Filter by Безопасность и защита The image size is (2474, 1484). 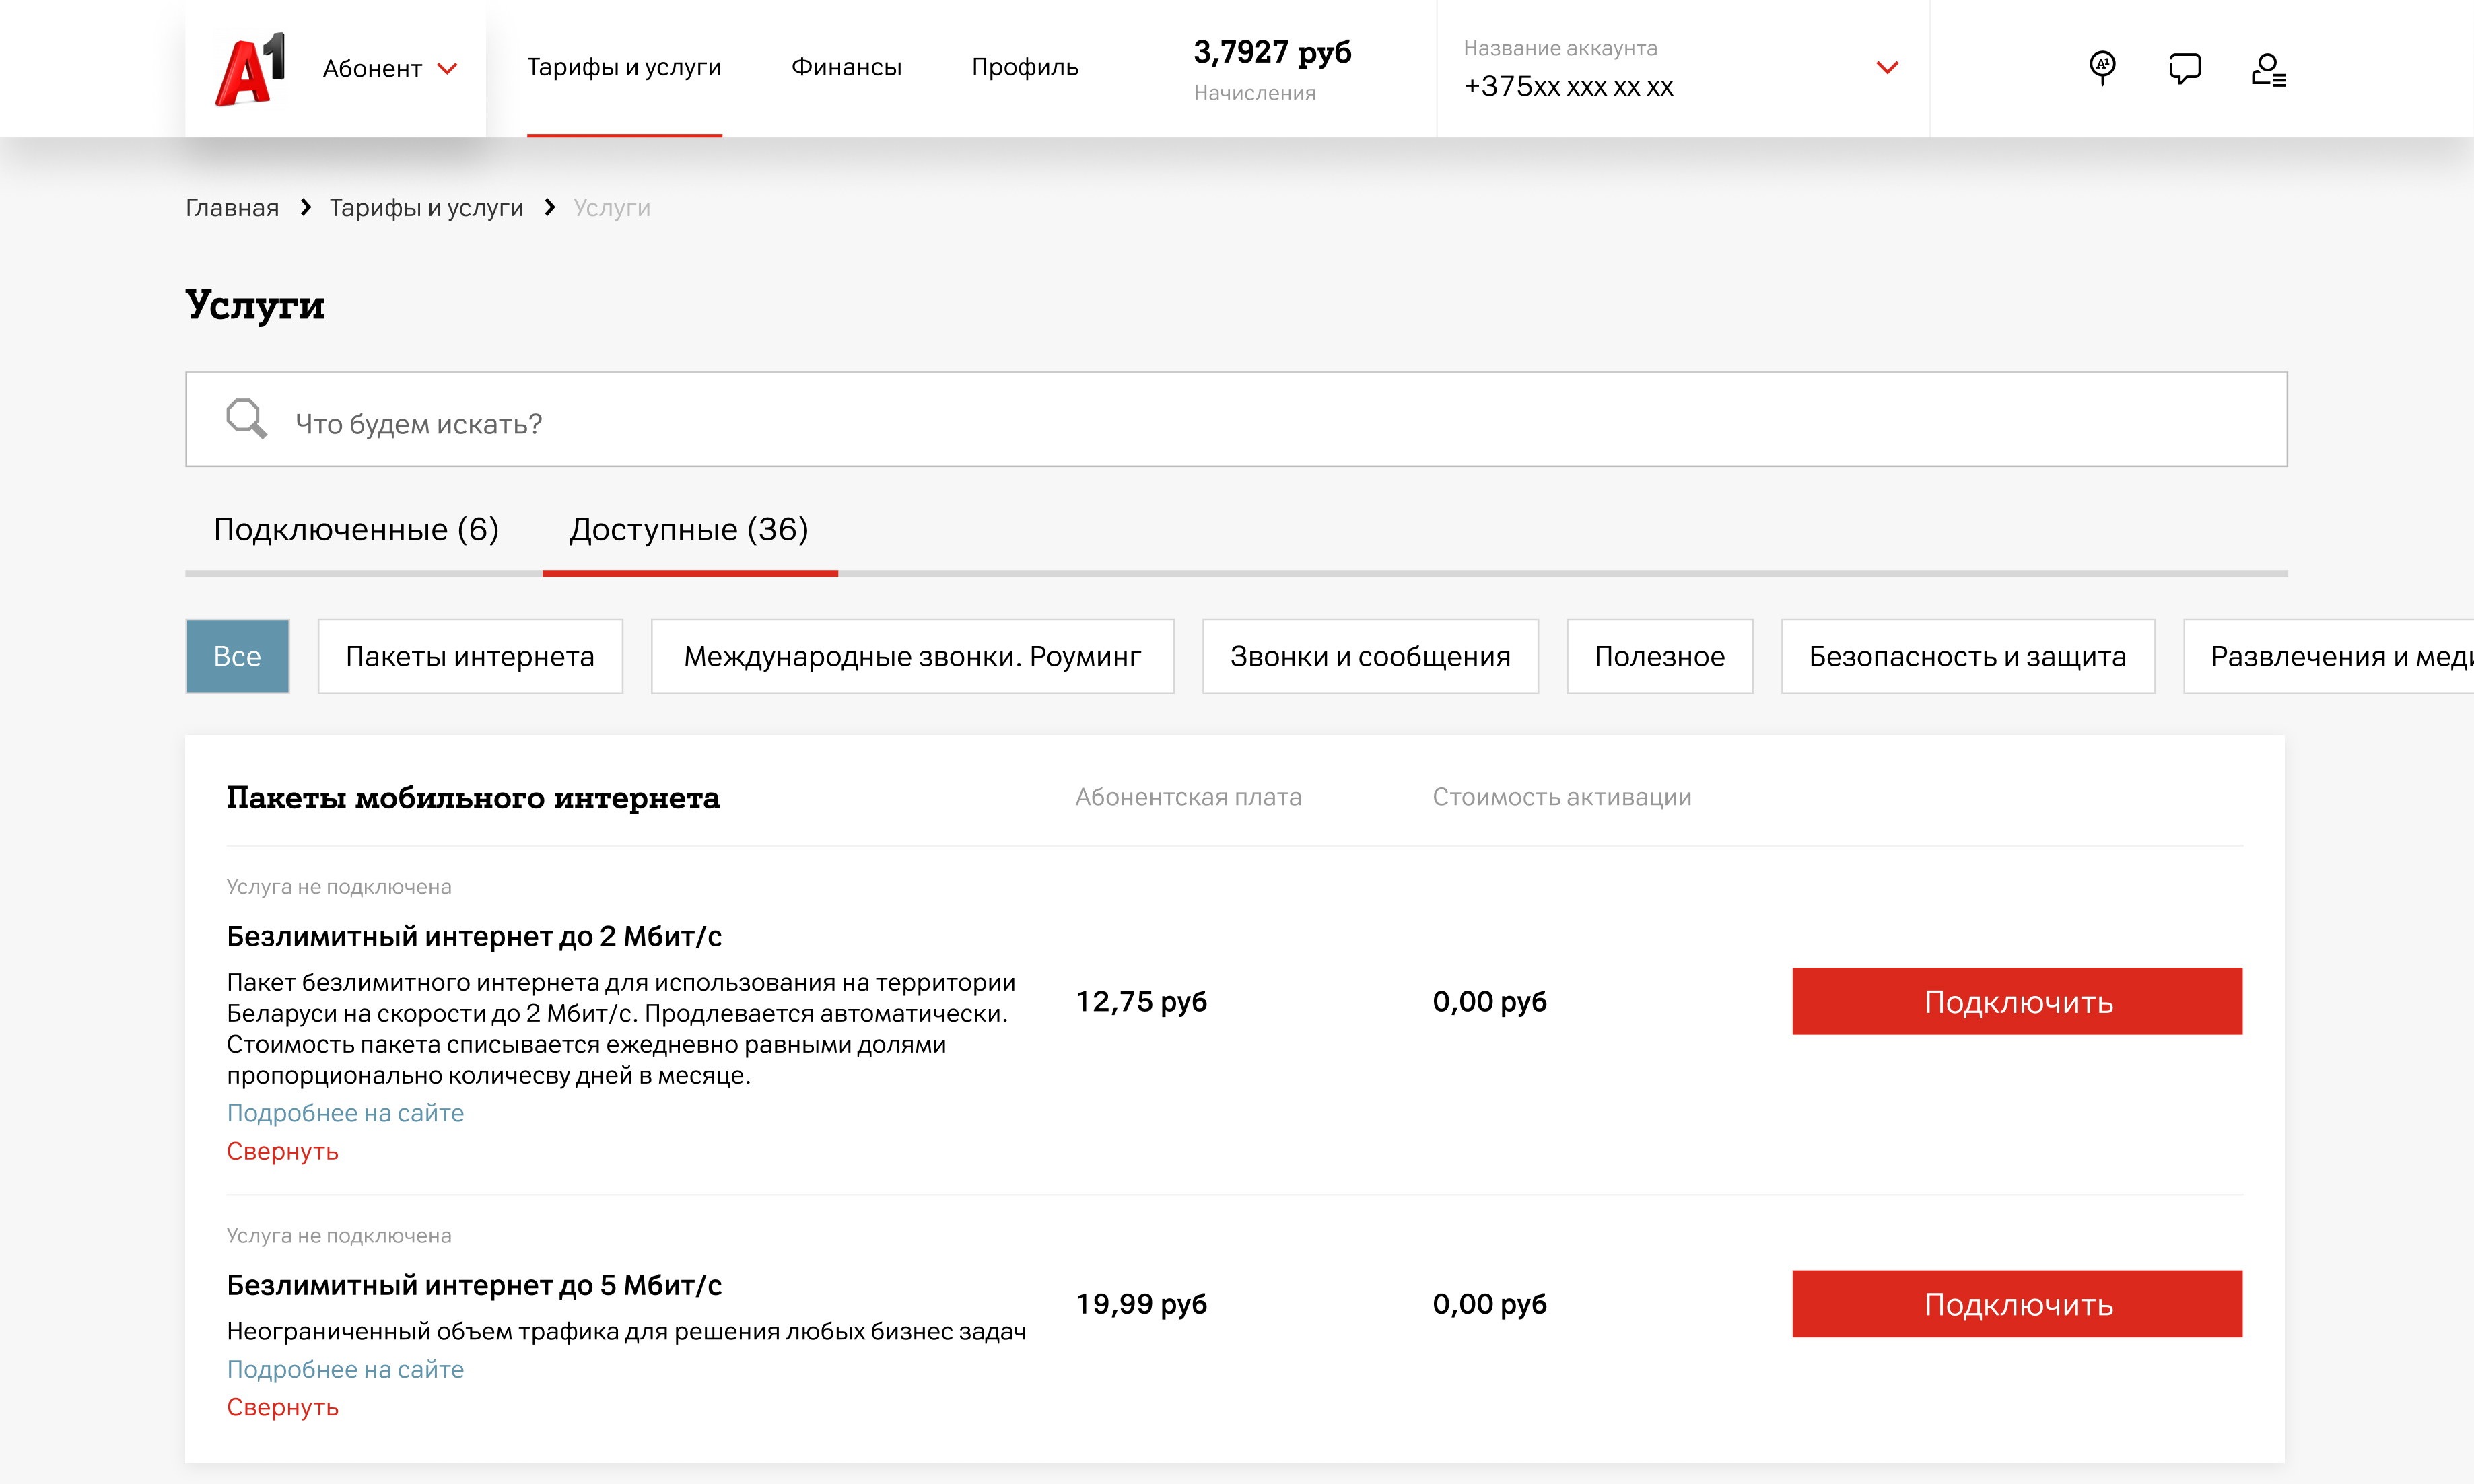pyautogui.click(x=1967, y=656)
